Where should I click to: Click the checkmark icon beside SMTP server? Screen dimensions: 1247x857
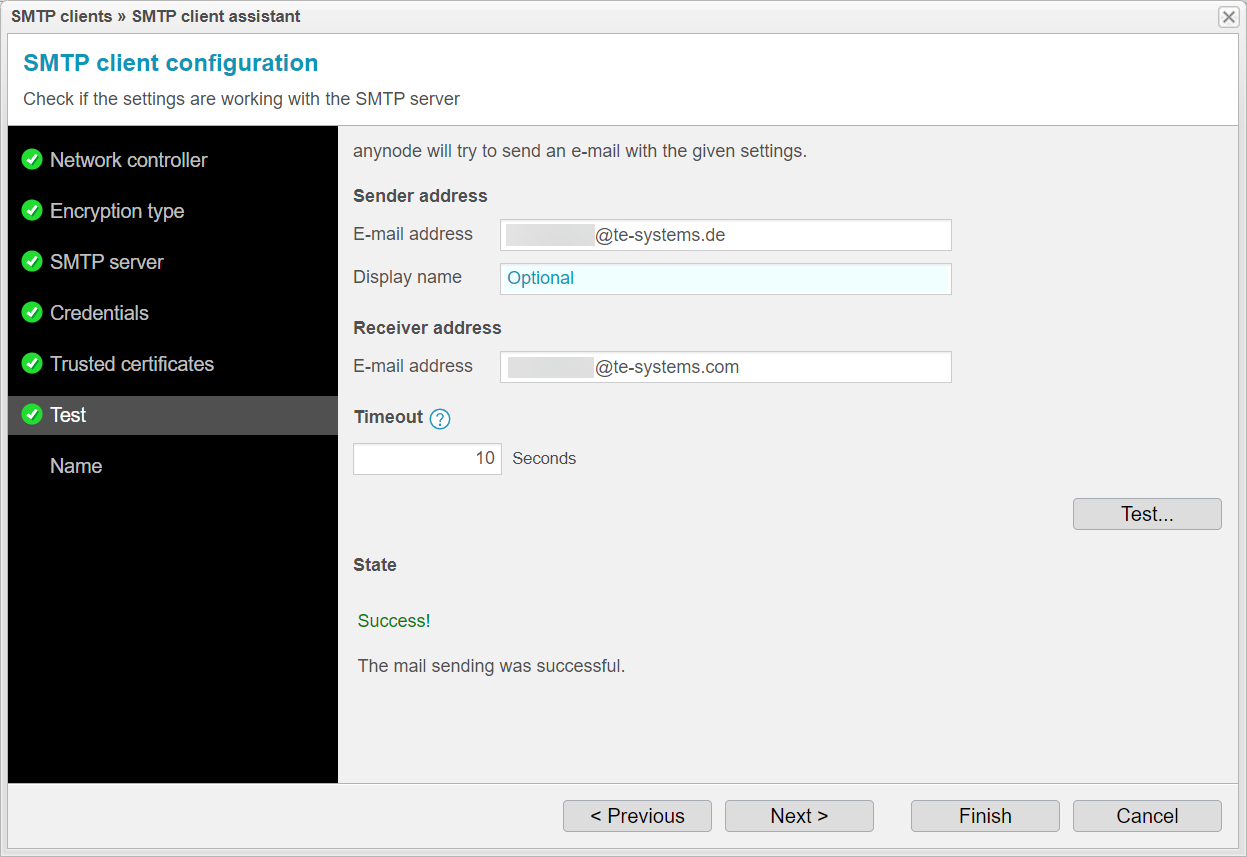[x=31, y=262]
